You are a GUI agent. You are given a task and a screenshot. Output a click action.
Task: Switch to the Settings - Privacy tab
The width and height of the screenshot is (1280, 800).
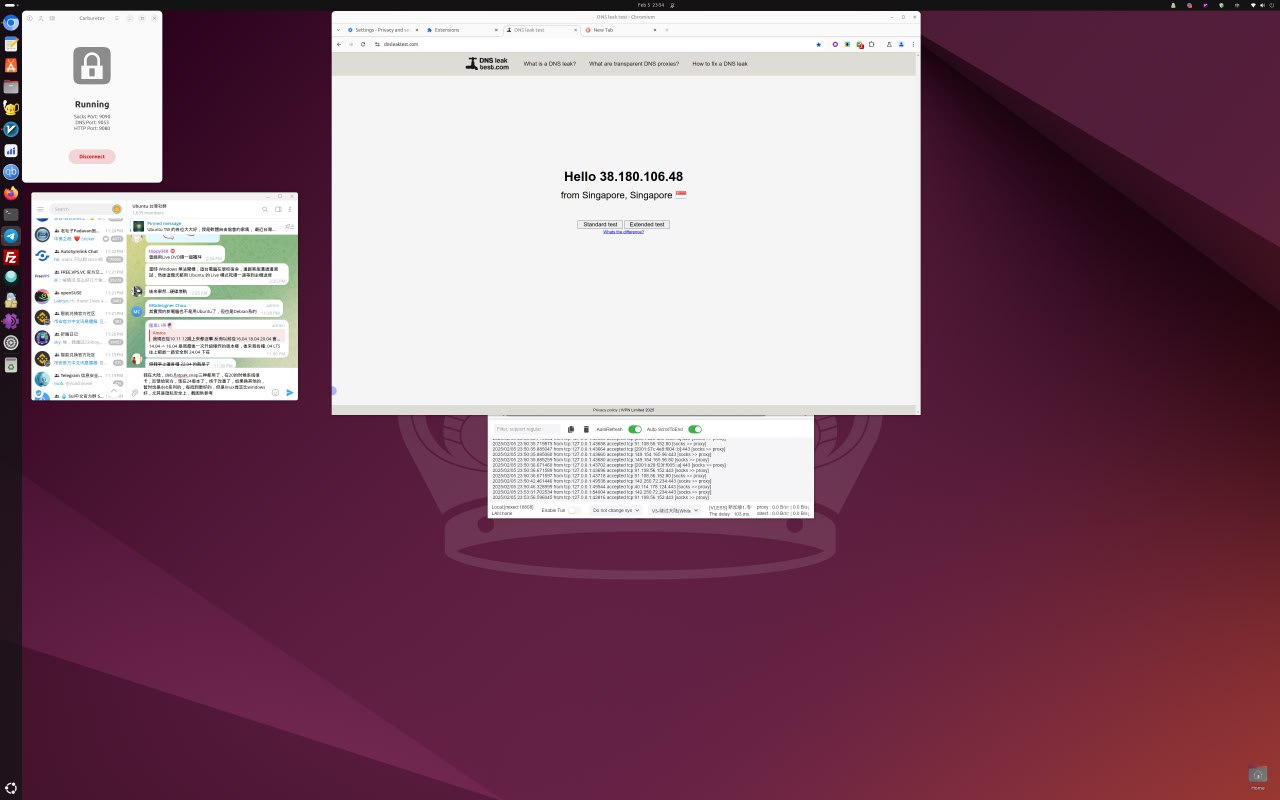[x=382, y=30]
